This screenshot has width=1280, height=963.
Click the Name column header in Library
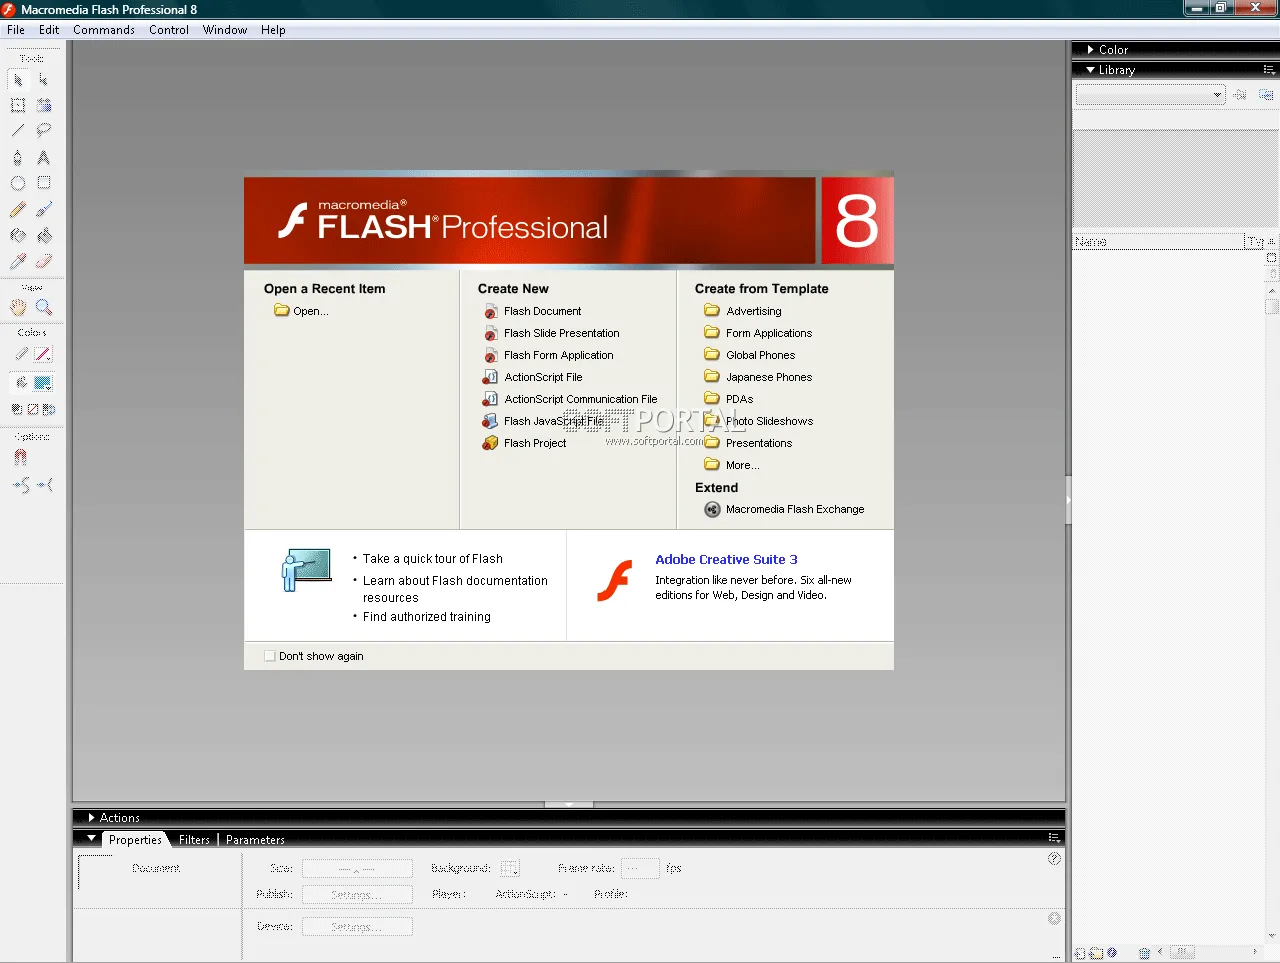click(1159, 242)
